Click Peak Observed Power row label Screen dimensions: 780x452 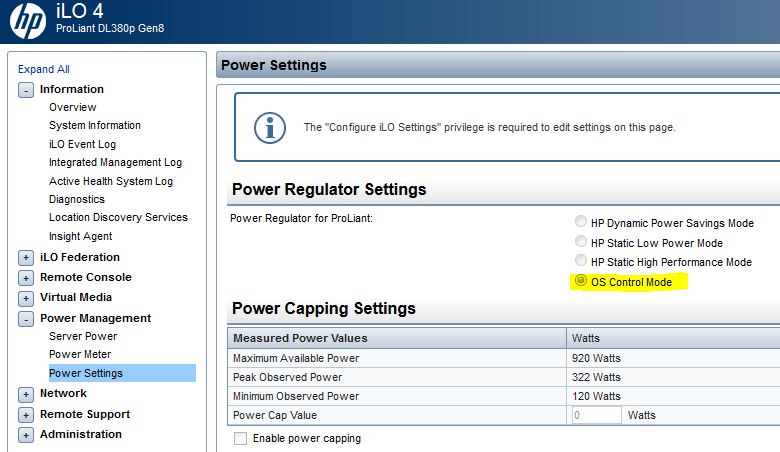tap(287, 377)
